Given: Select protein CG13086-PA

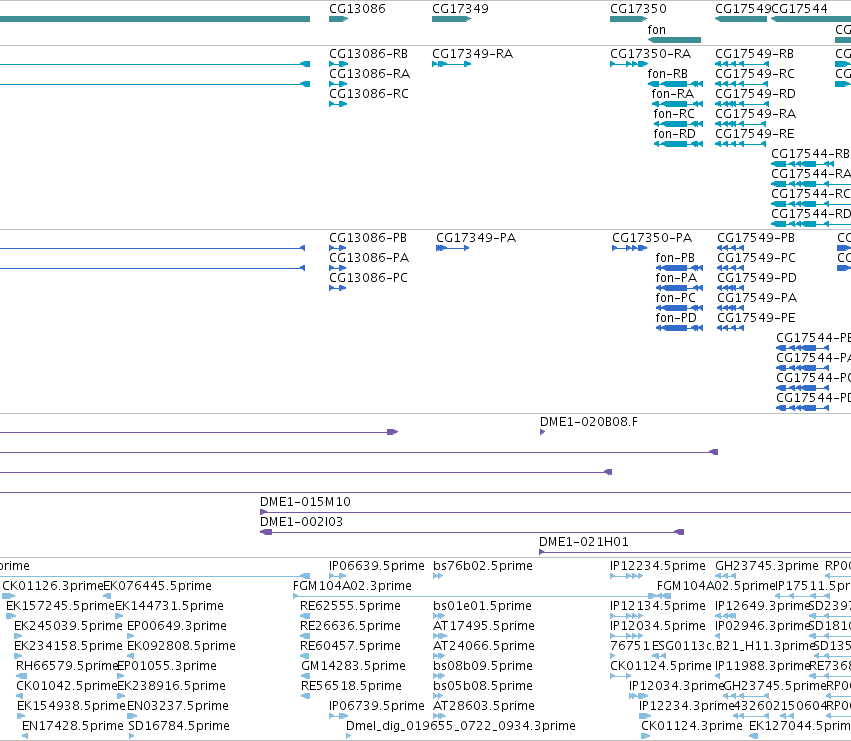Looking at the screenshot, I should (369, 258).
